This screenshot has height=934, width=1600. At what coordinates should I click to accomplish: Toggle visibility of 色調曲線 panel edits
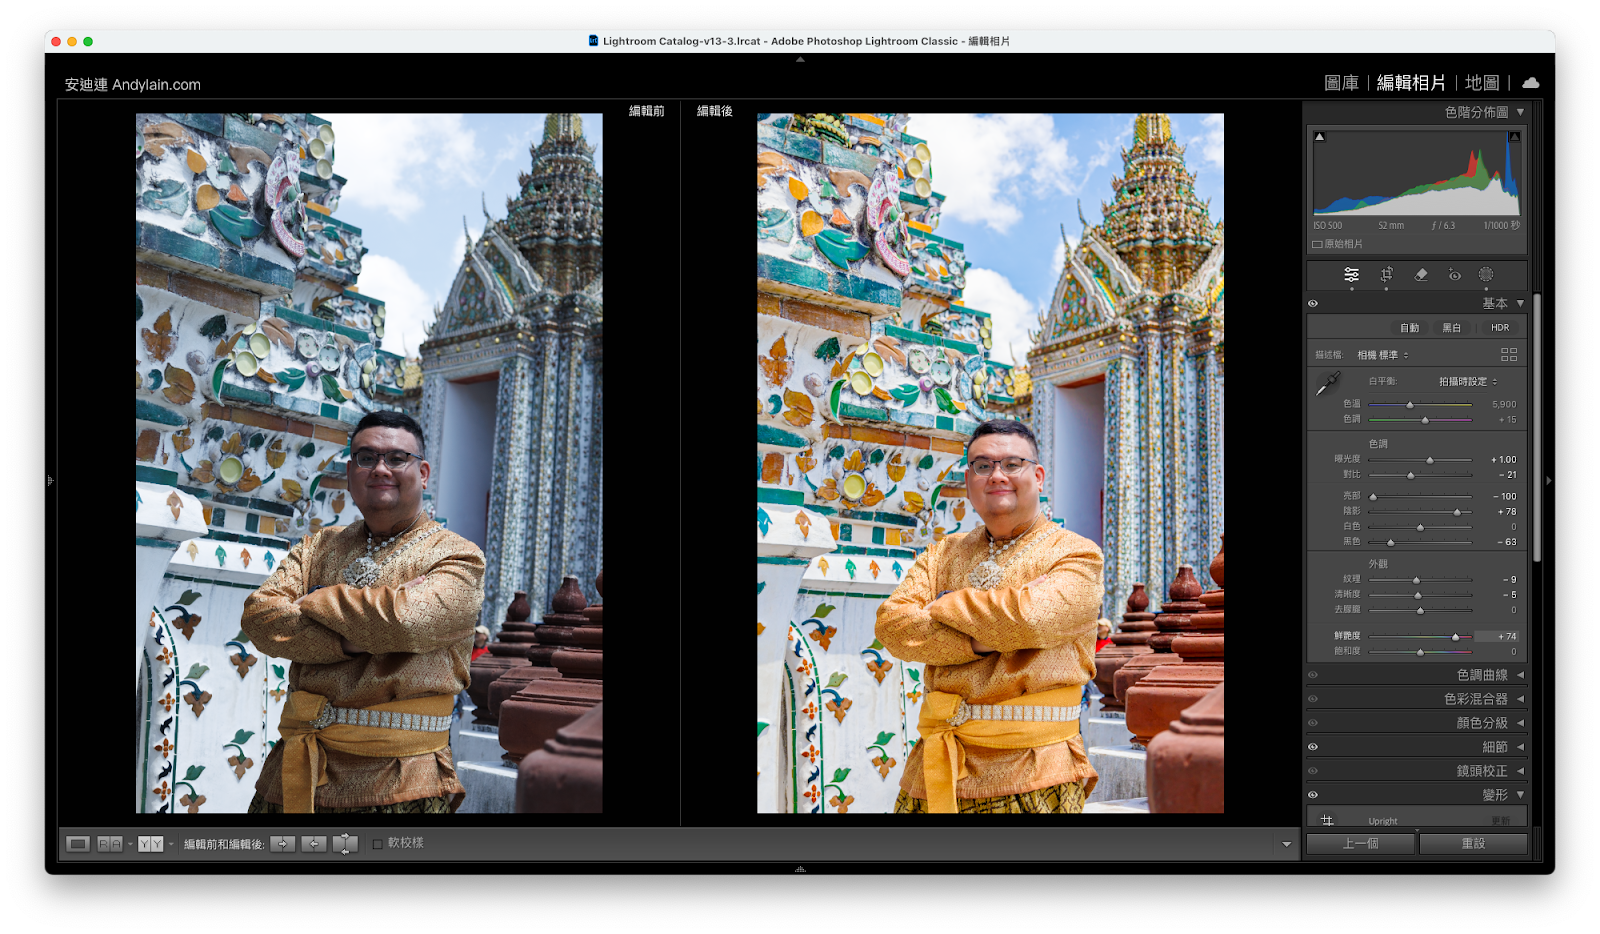1313,675
